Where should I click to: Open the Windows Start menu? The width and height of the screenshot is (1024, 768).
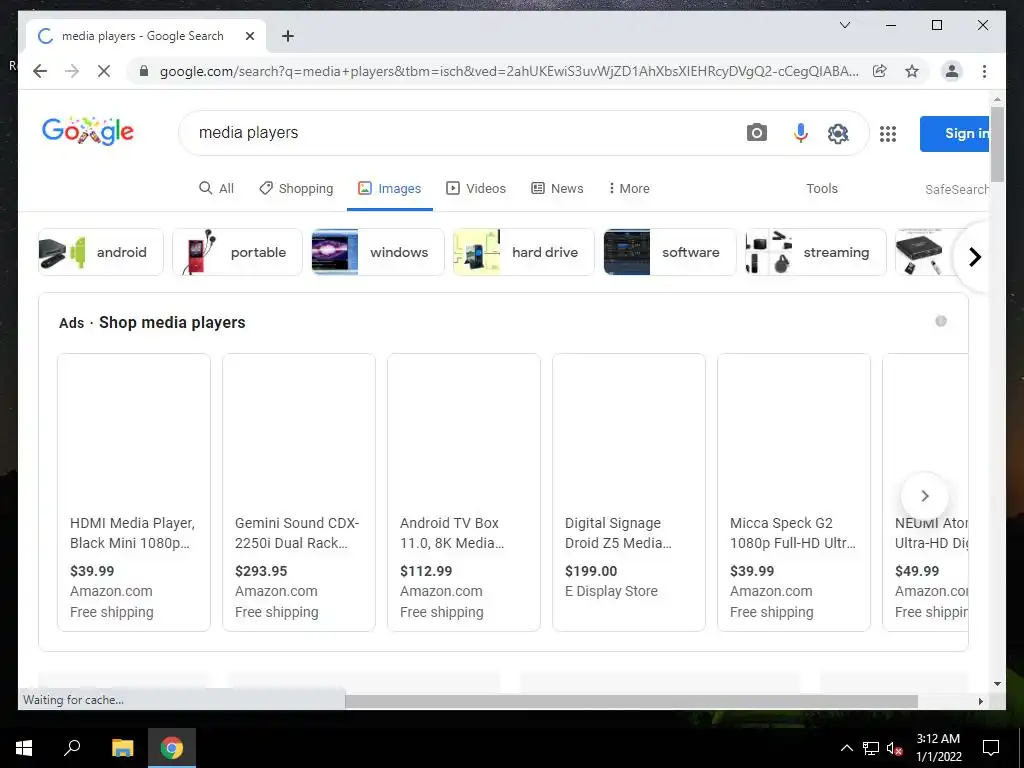pos(24,748)
